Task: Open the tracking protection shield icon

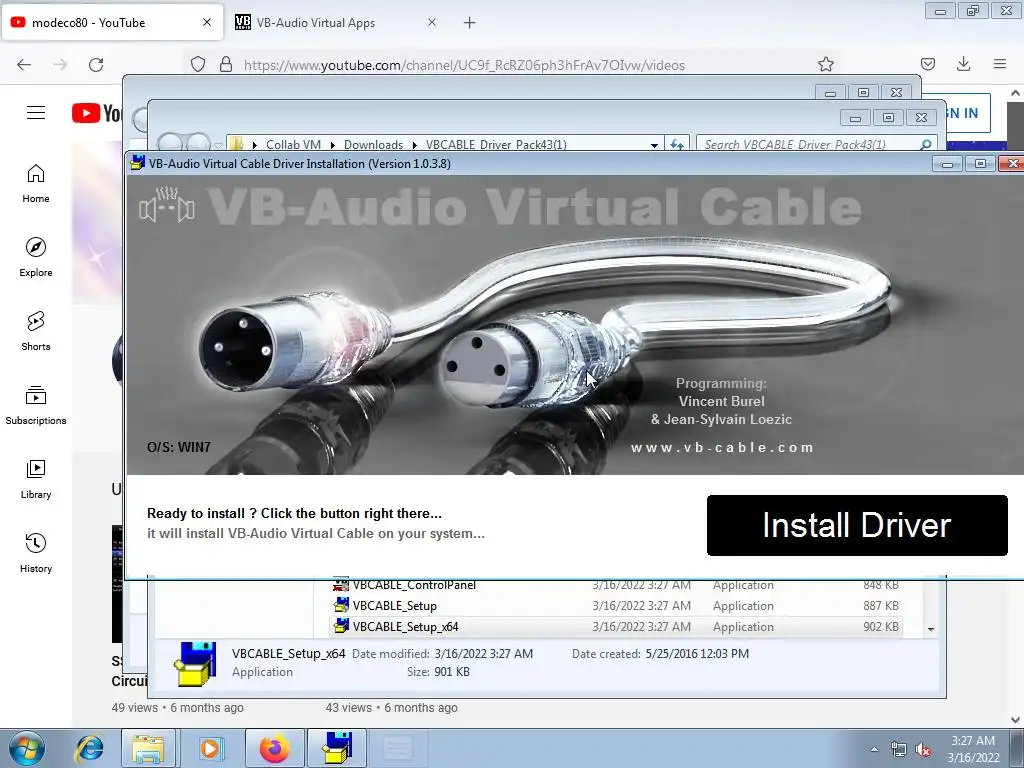Action: coord(198,65)
